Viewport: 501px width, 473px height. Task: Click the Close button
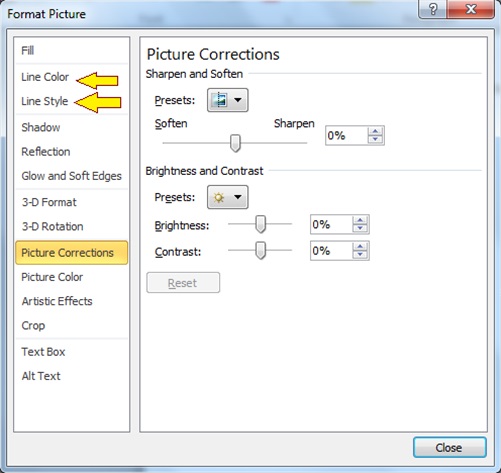coord(449,447)
